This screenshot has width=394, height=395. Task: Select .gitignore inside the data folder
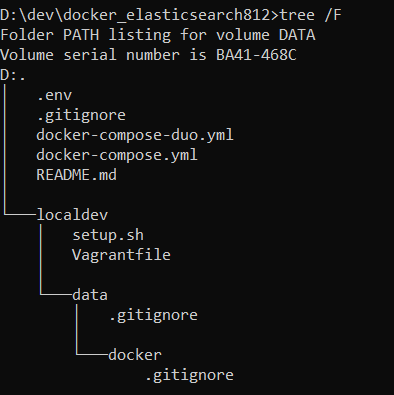pos(153,316)
